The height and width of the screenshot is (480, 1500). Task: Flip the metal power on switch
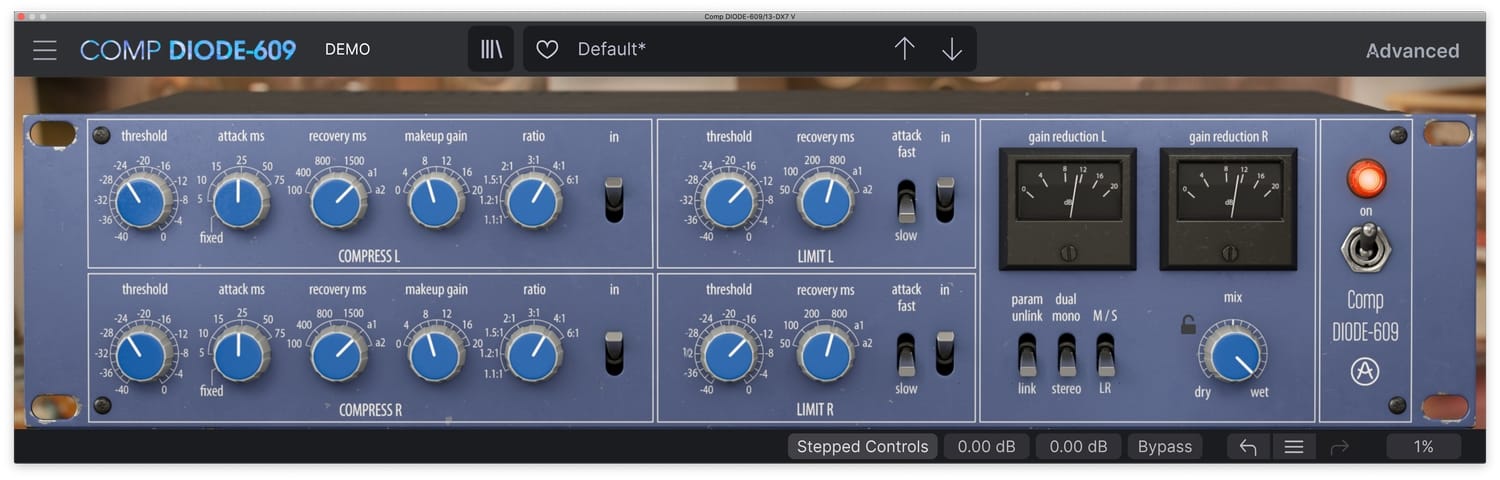(x=1366, y=247)
